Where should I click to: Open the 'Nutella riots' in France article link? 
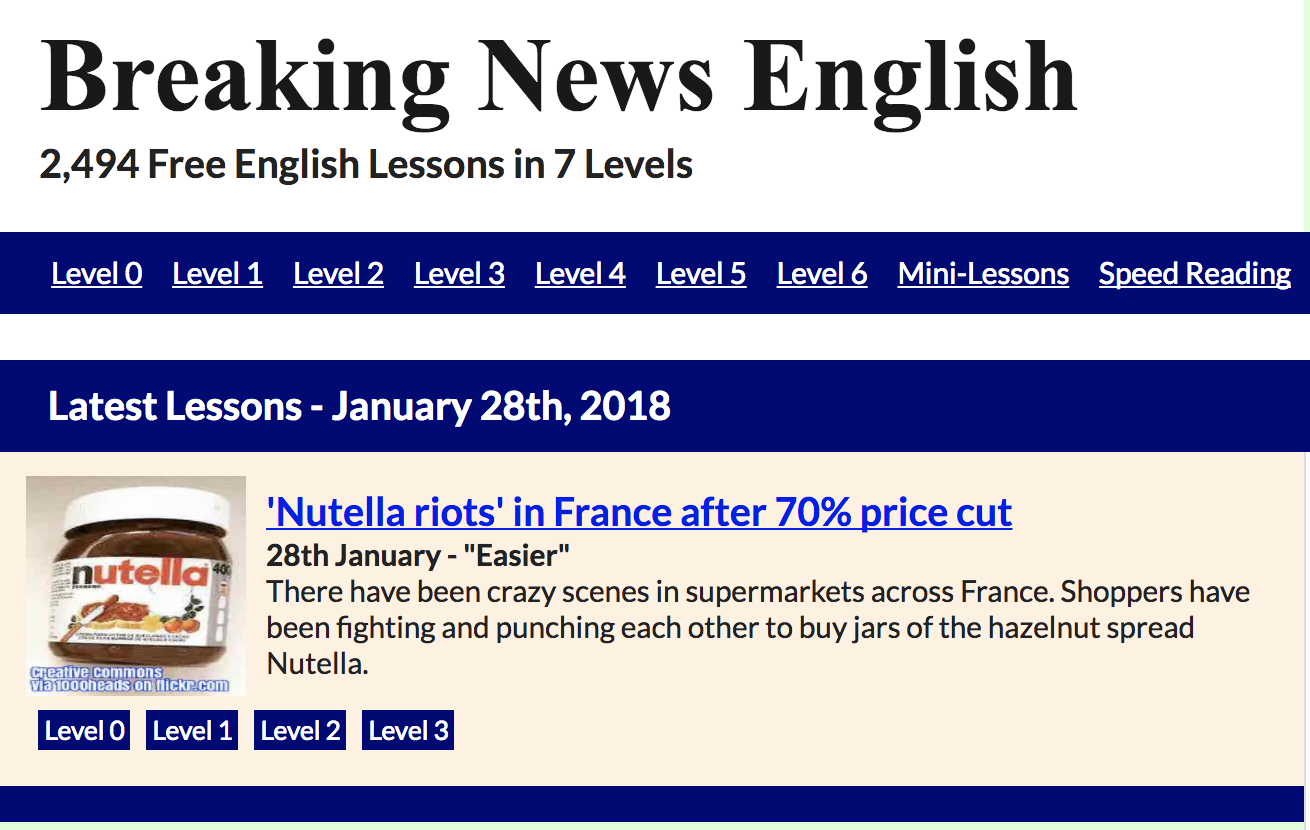639,512
